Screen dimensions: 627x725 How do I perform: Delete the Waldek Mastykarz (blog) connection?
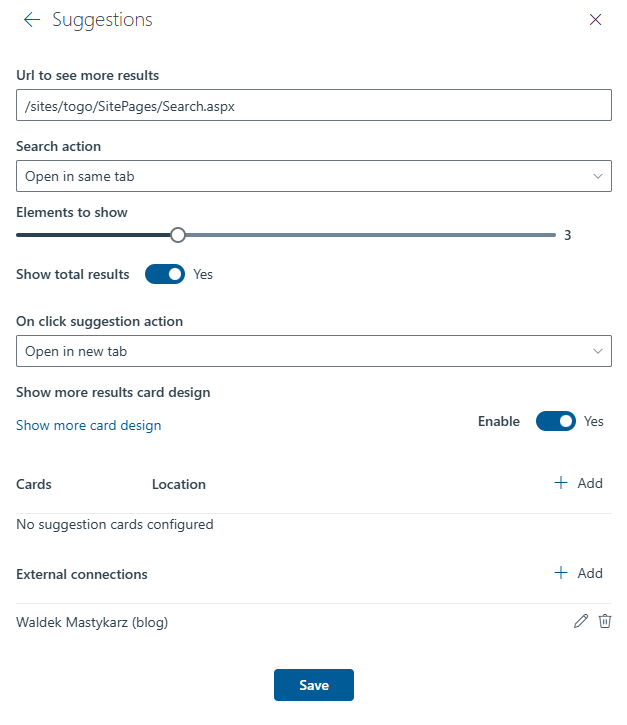click(605, 621)
